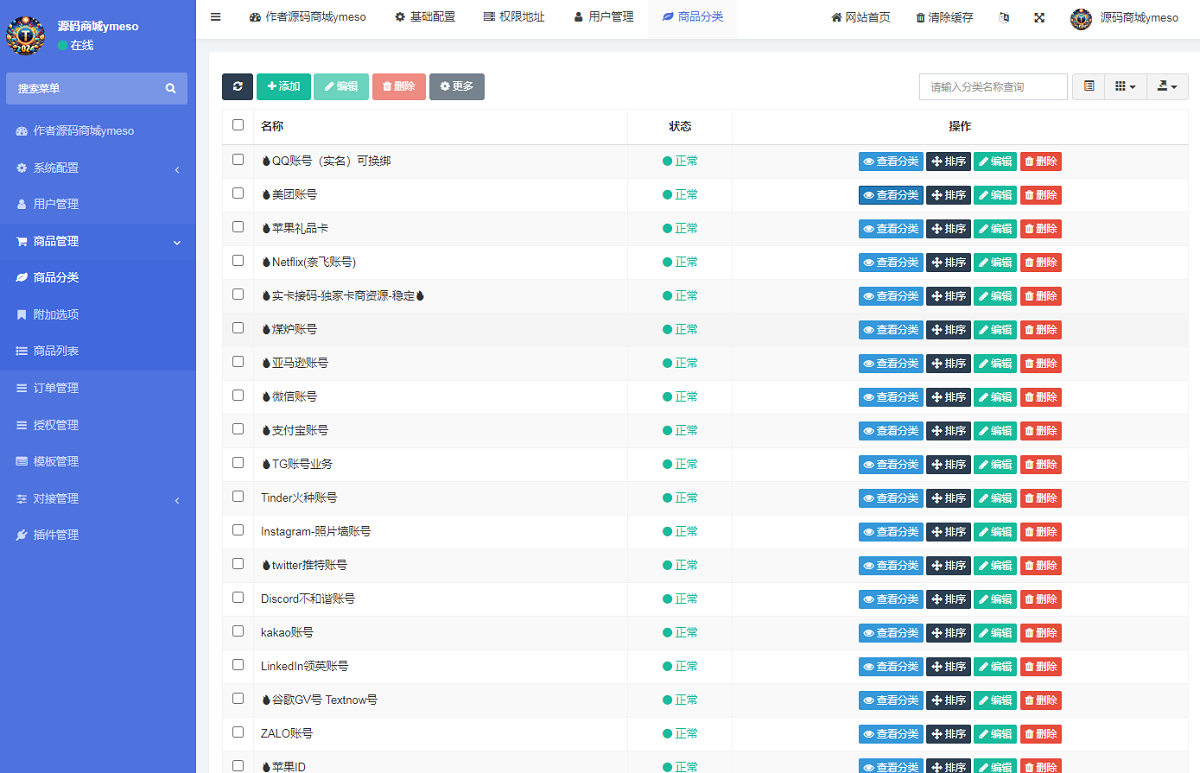Toggle the hamburger sidebar menu icon
1200x773 pixels.
point(215,17)
